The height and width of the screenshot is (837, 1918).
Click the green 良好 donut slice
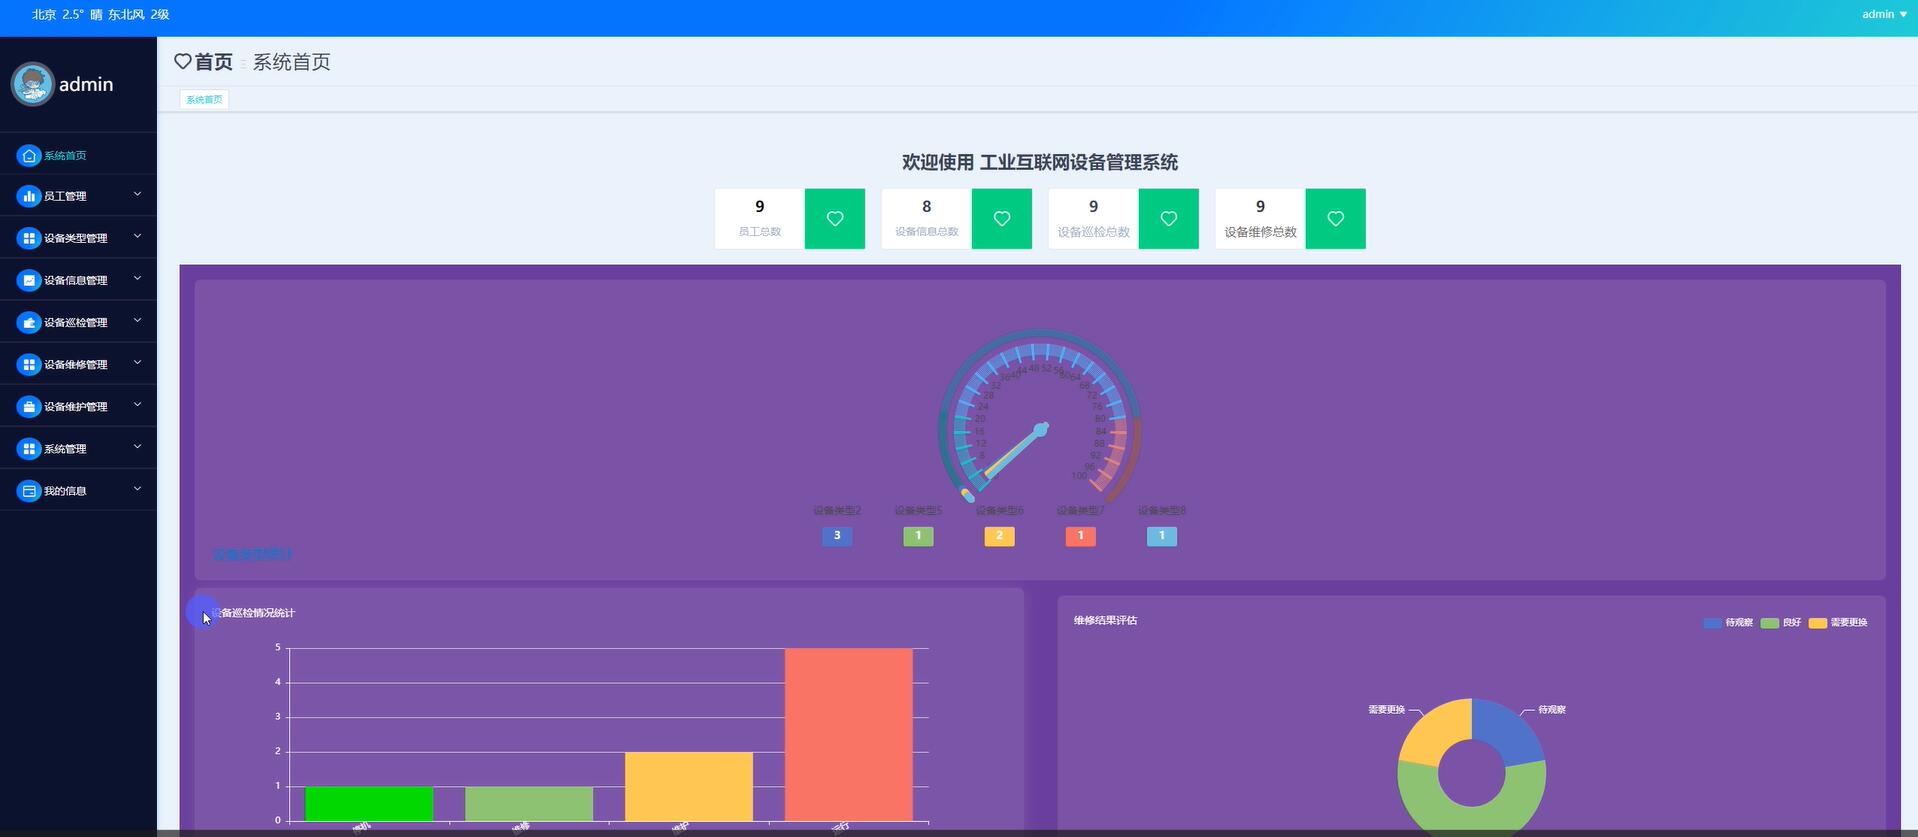[1471, 818]
